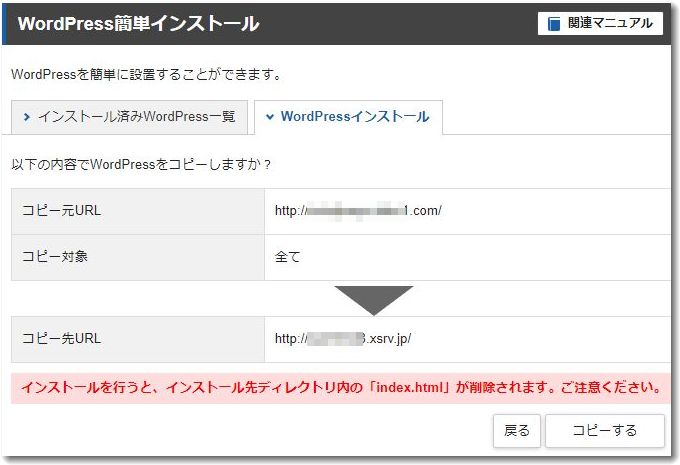Click the red index.html deletion warning banner
Viewport: 680px width, 465px height.
pos(340,387)
